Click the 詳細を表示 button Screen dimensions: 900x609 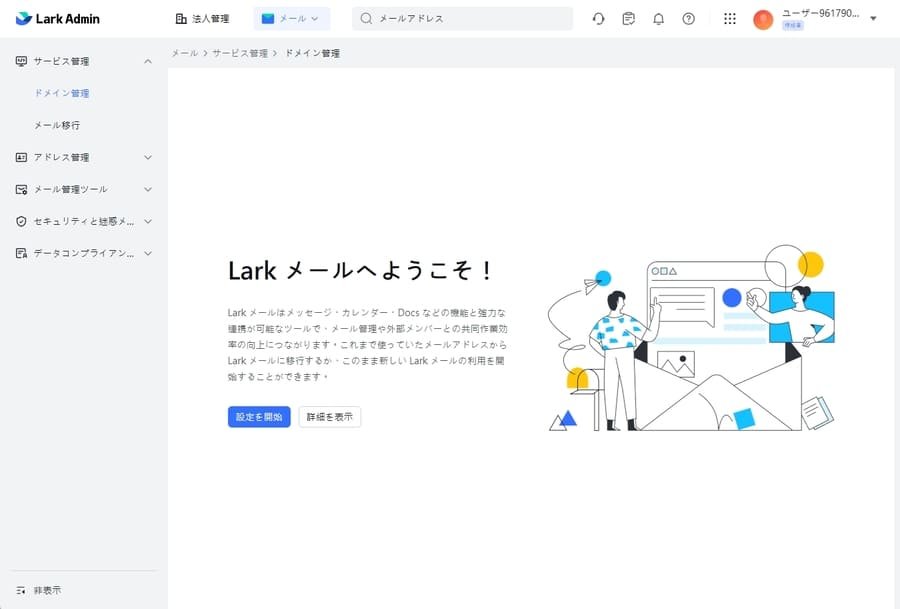329,416
